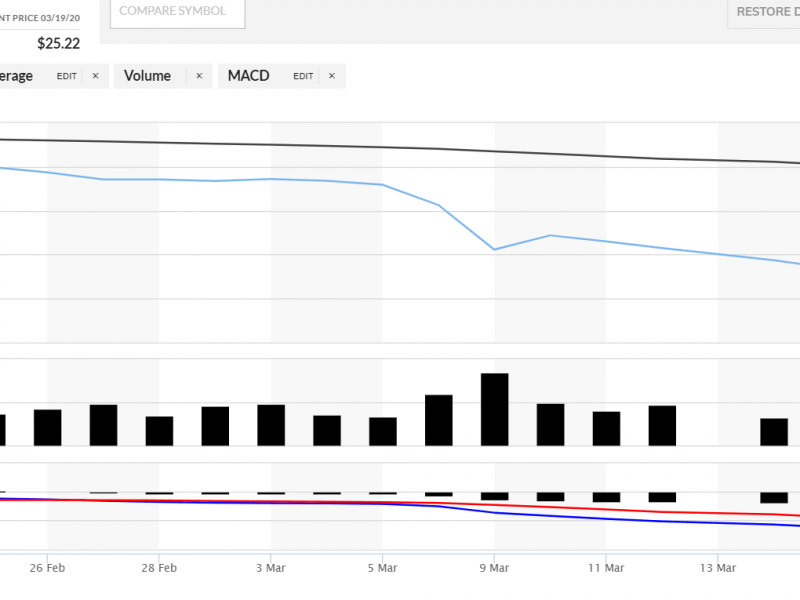Click the light blue price line's 9 Mar low

[x=495, y=249]
